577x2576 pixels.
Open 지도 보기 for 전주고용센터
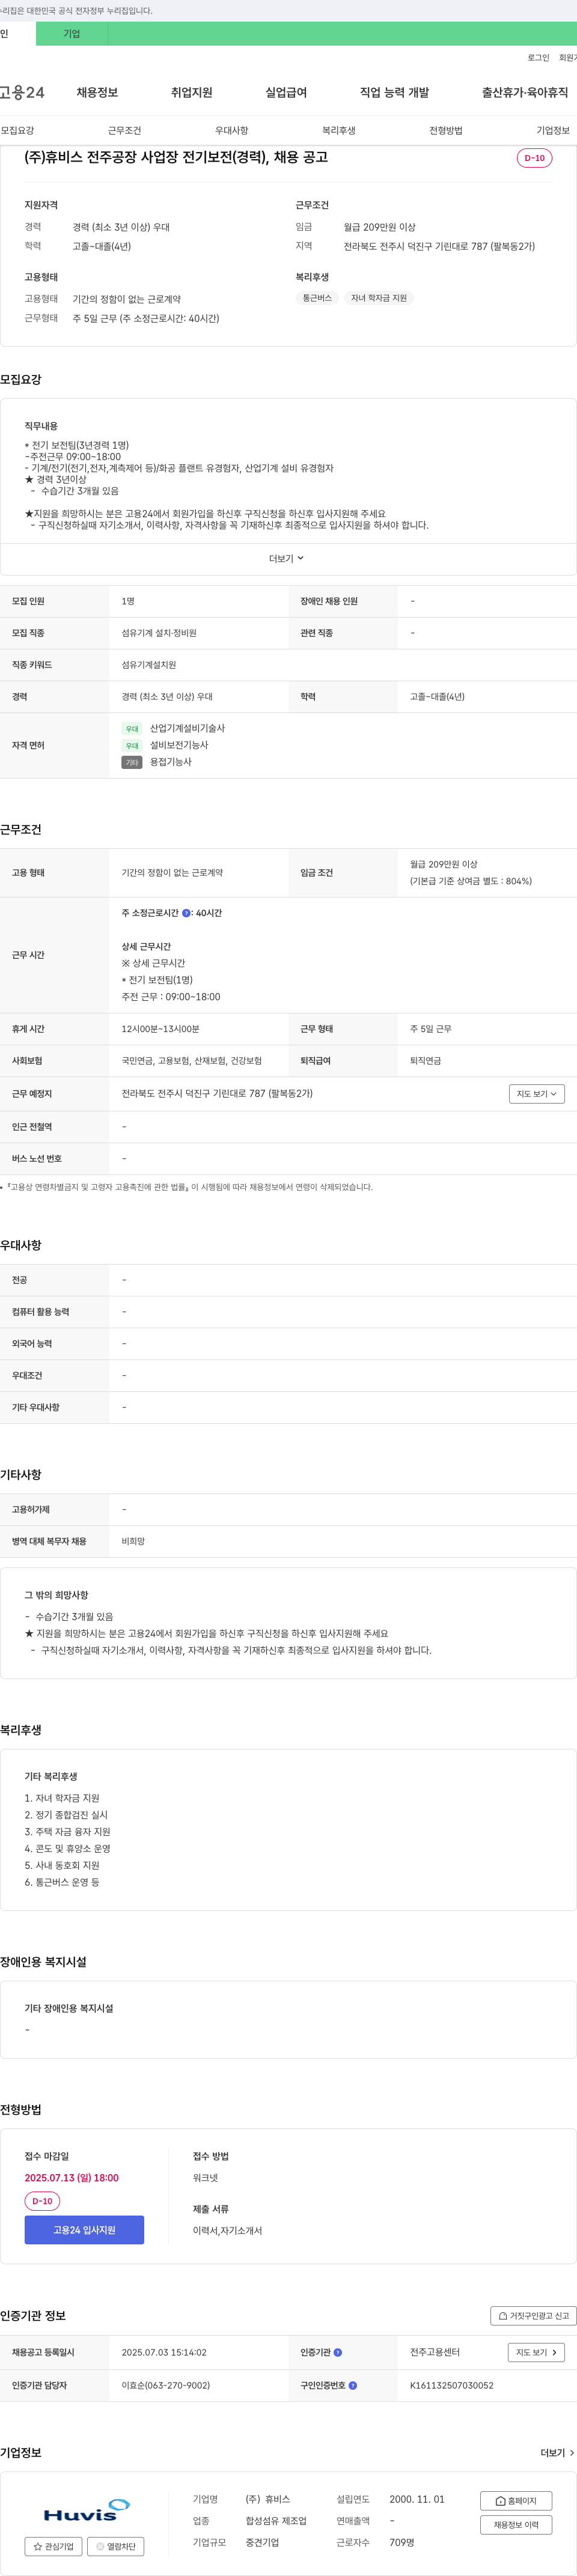tap(537, 2353)
